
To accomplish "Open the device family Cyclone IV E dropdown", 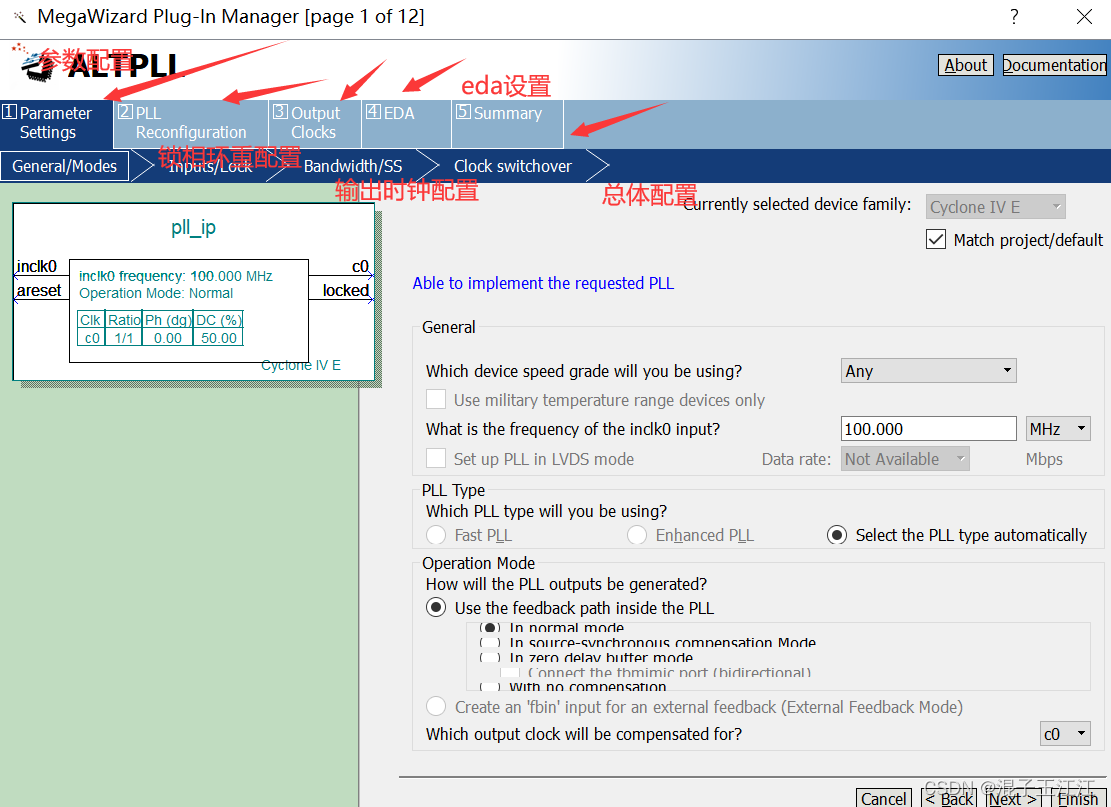I will pyautogui.click(x=995, y=207).
